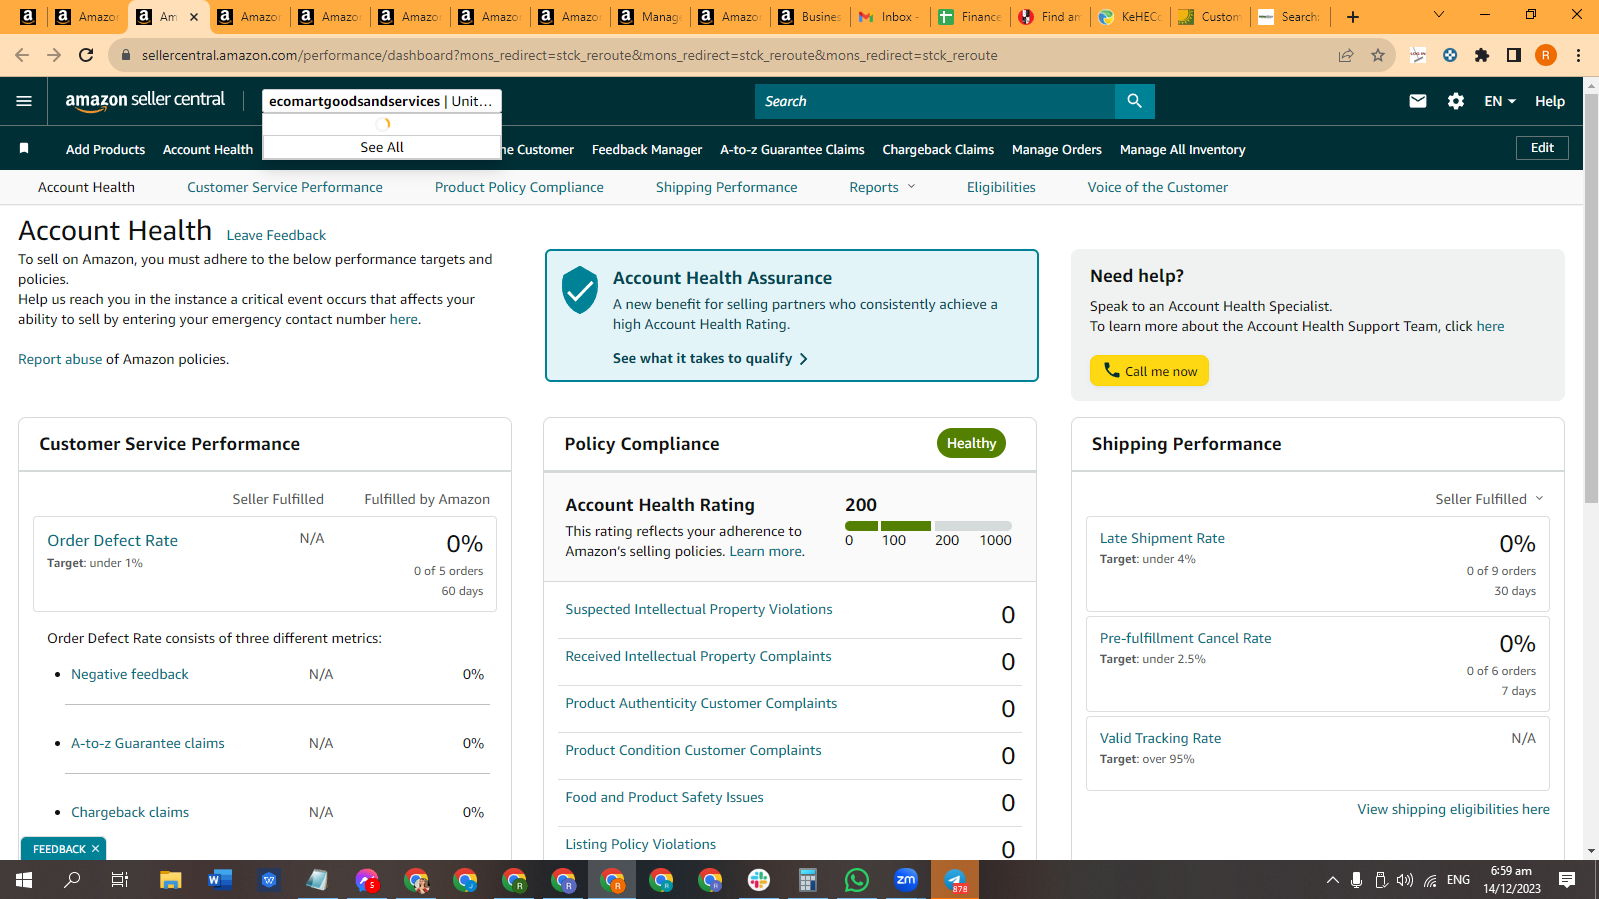
Task: Open the EN language dropdown
Action: tap(1500, 101)
